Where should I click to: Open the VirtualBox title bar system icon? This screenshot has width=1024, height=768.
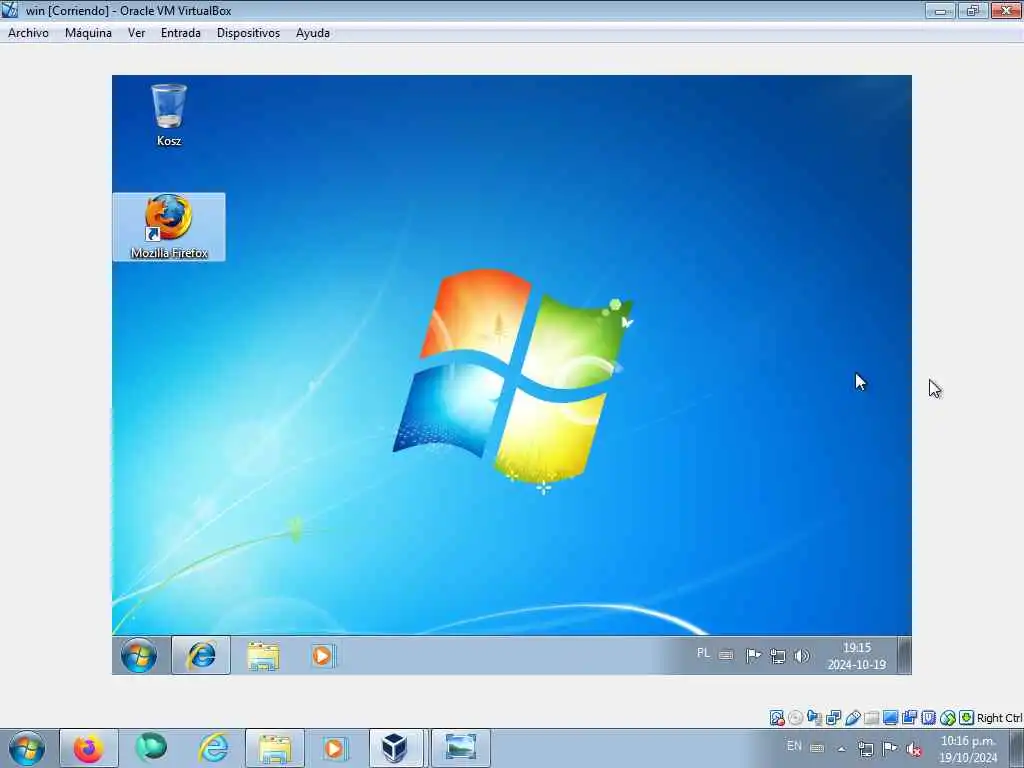[x=10, y=10]
